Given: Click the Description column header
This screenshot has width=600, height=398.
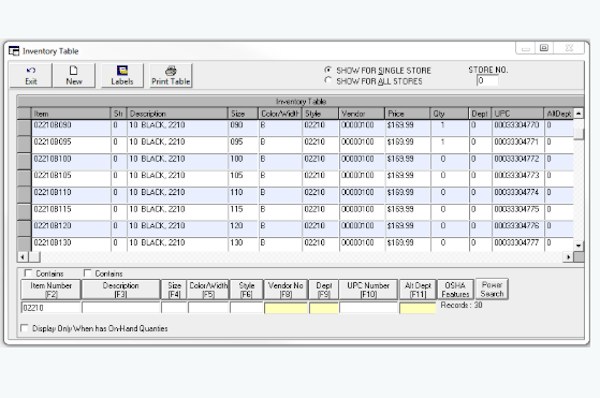Looking at the screenshot, I should (177, 114).
